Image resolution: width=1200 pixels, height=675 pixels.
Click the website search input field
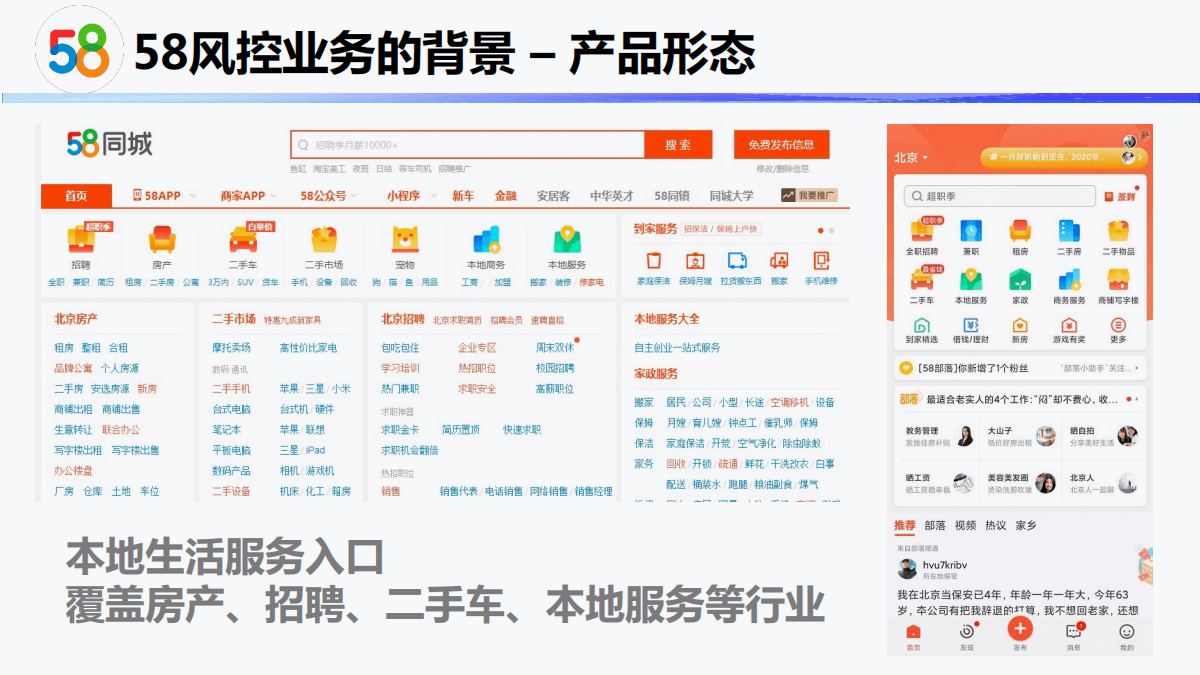coord(468,145)
